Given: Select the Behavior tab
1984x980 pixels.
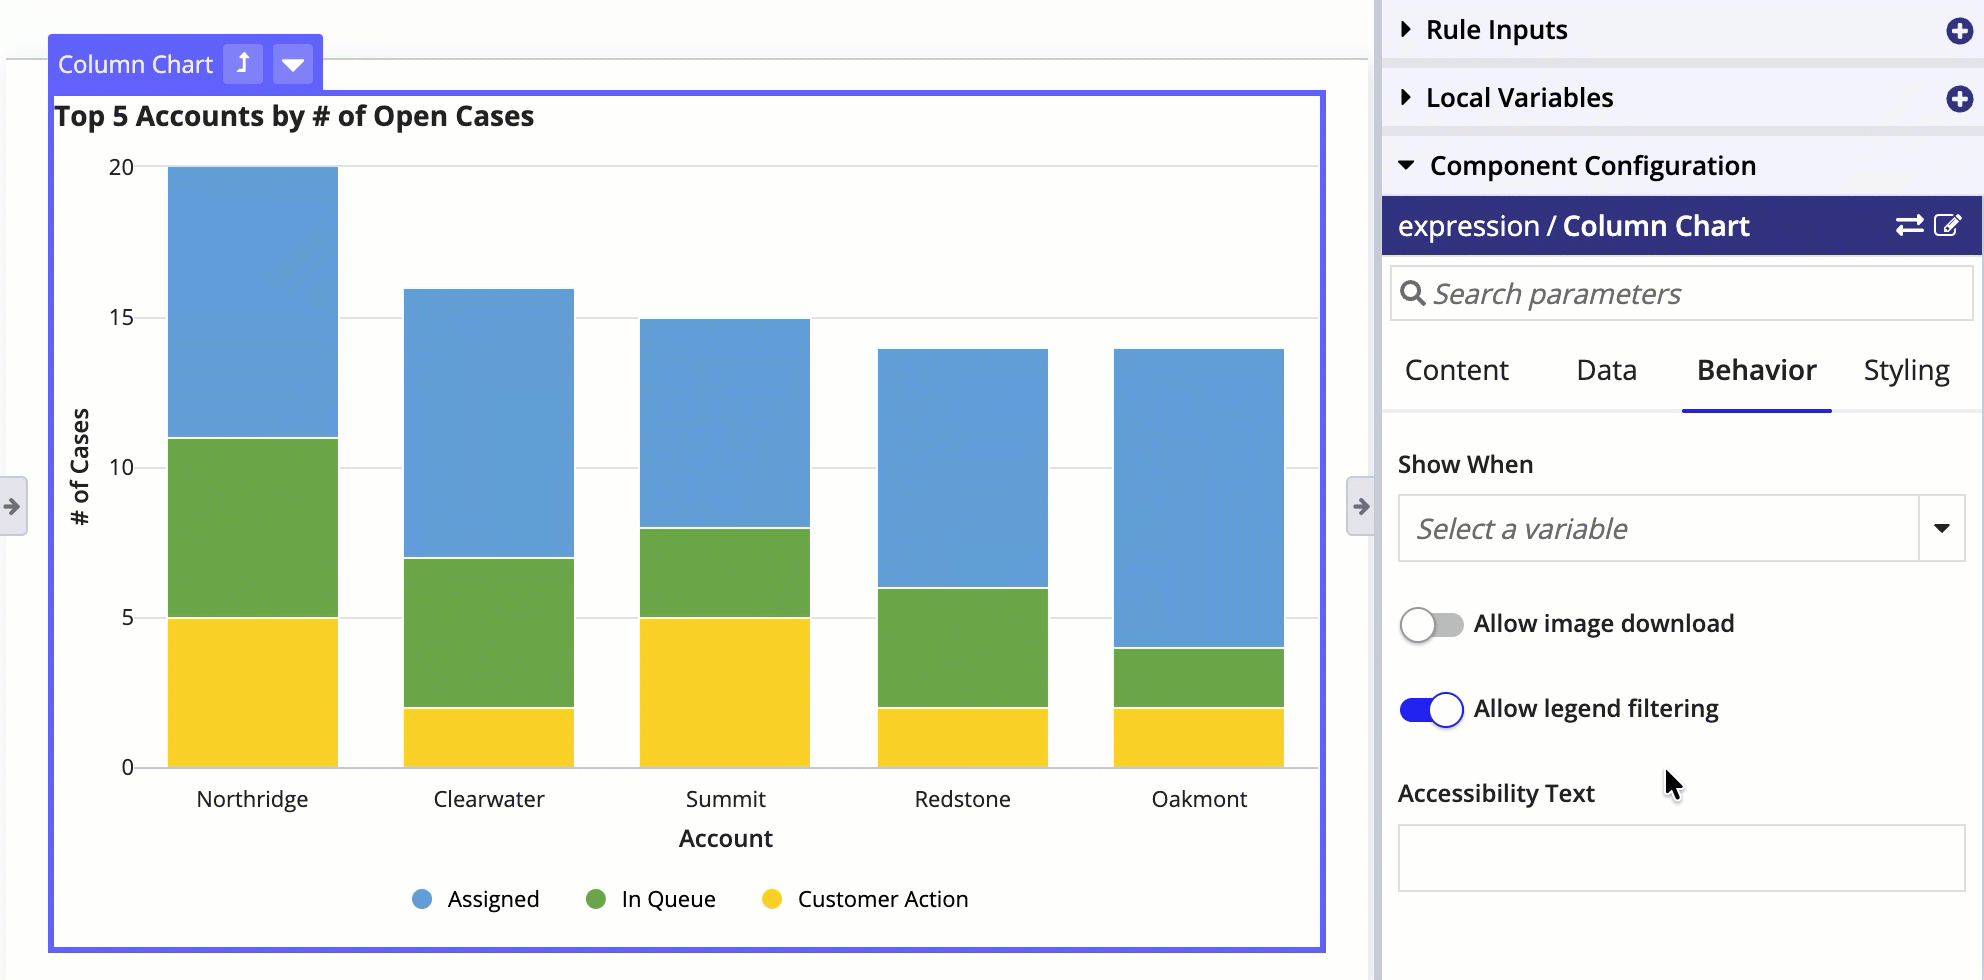Looking at the screenshot, I should [x=1756, y=370].
